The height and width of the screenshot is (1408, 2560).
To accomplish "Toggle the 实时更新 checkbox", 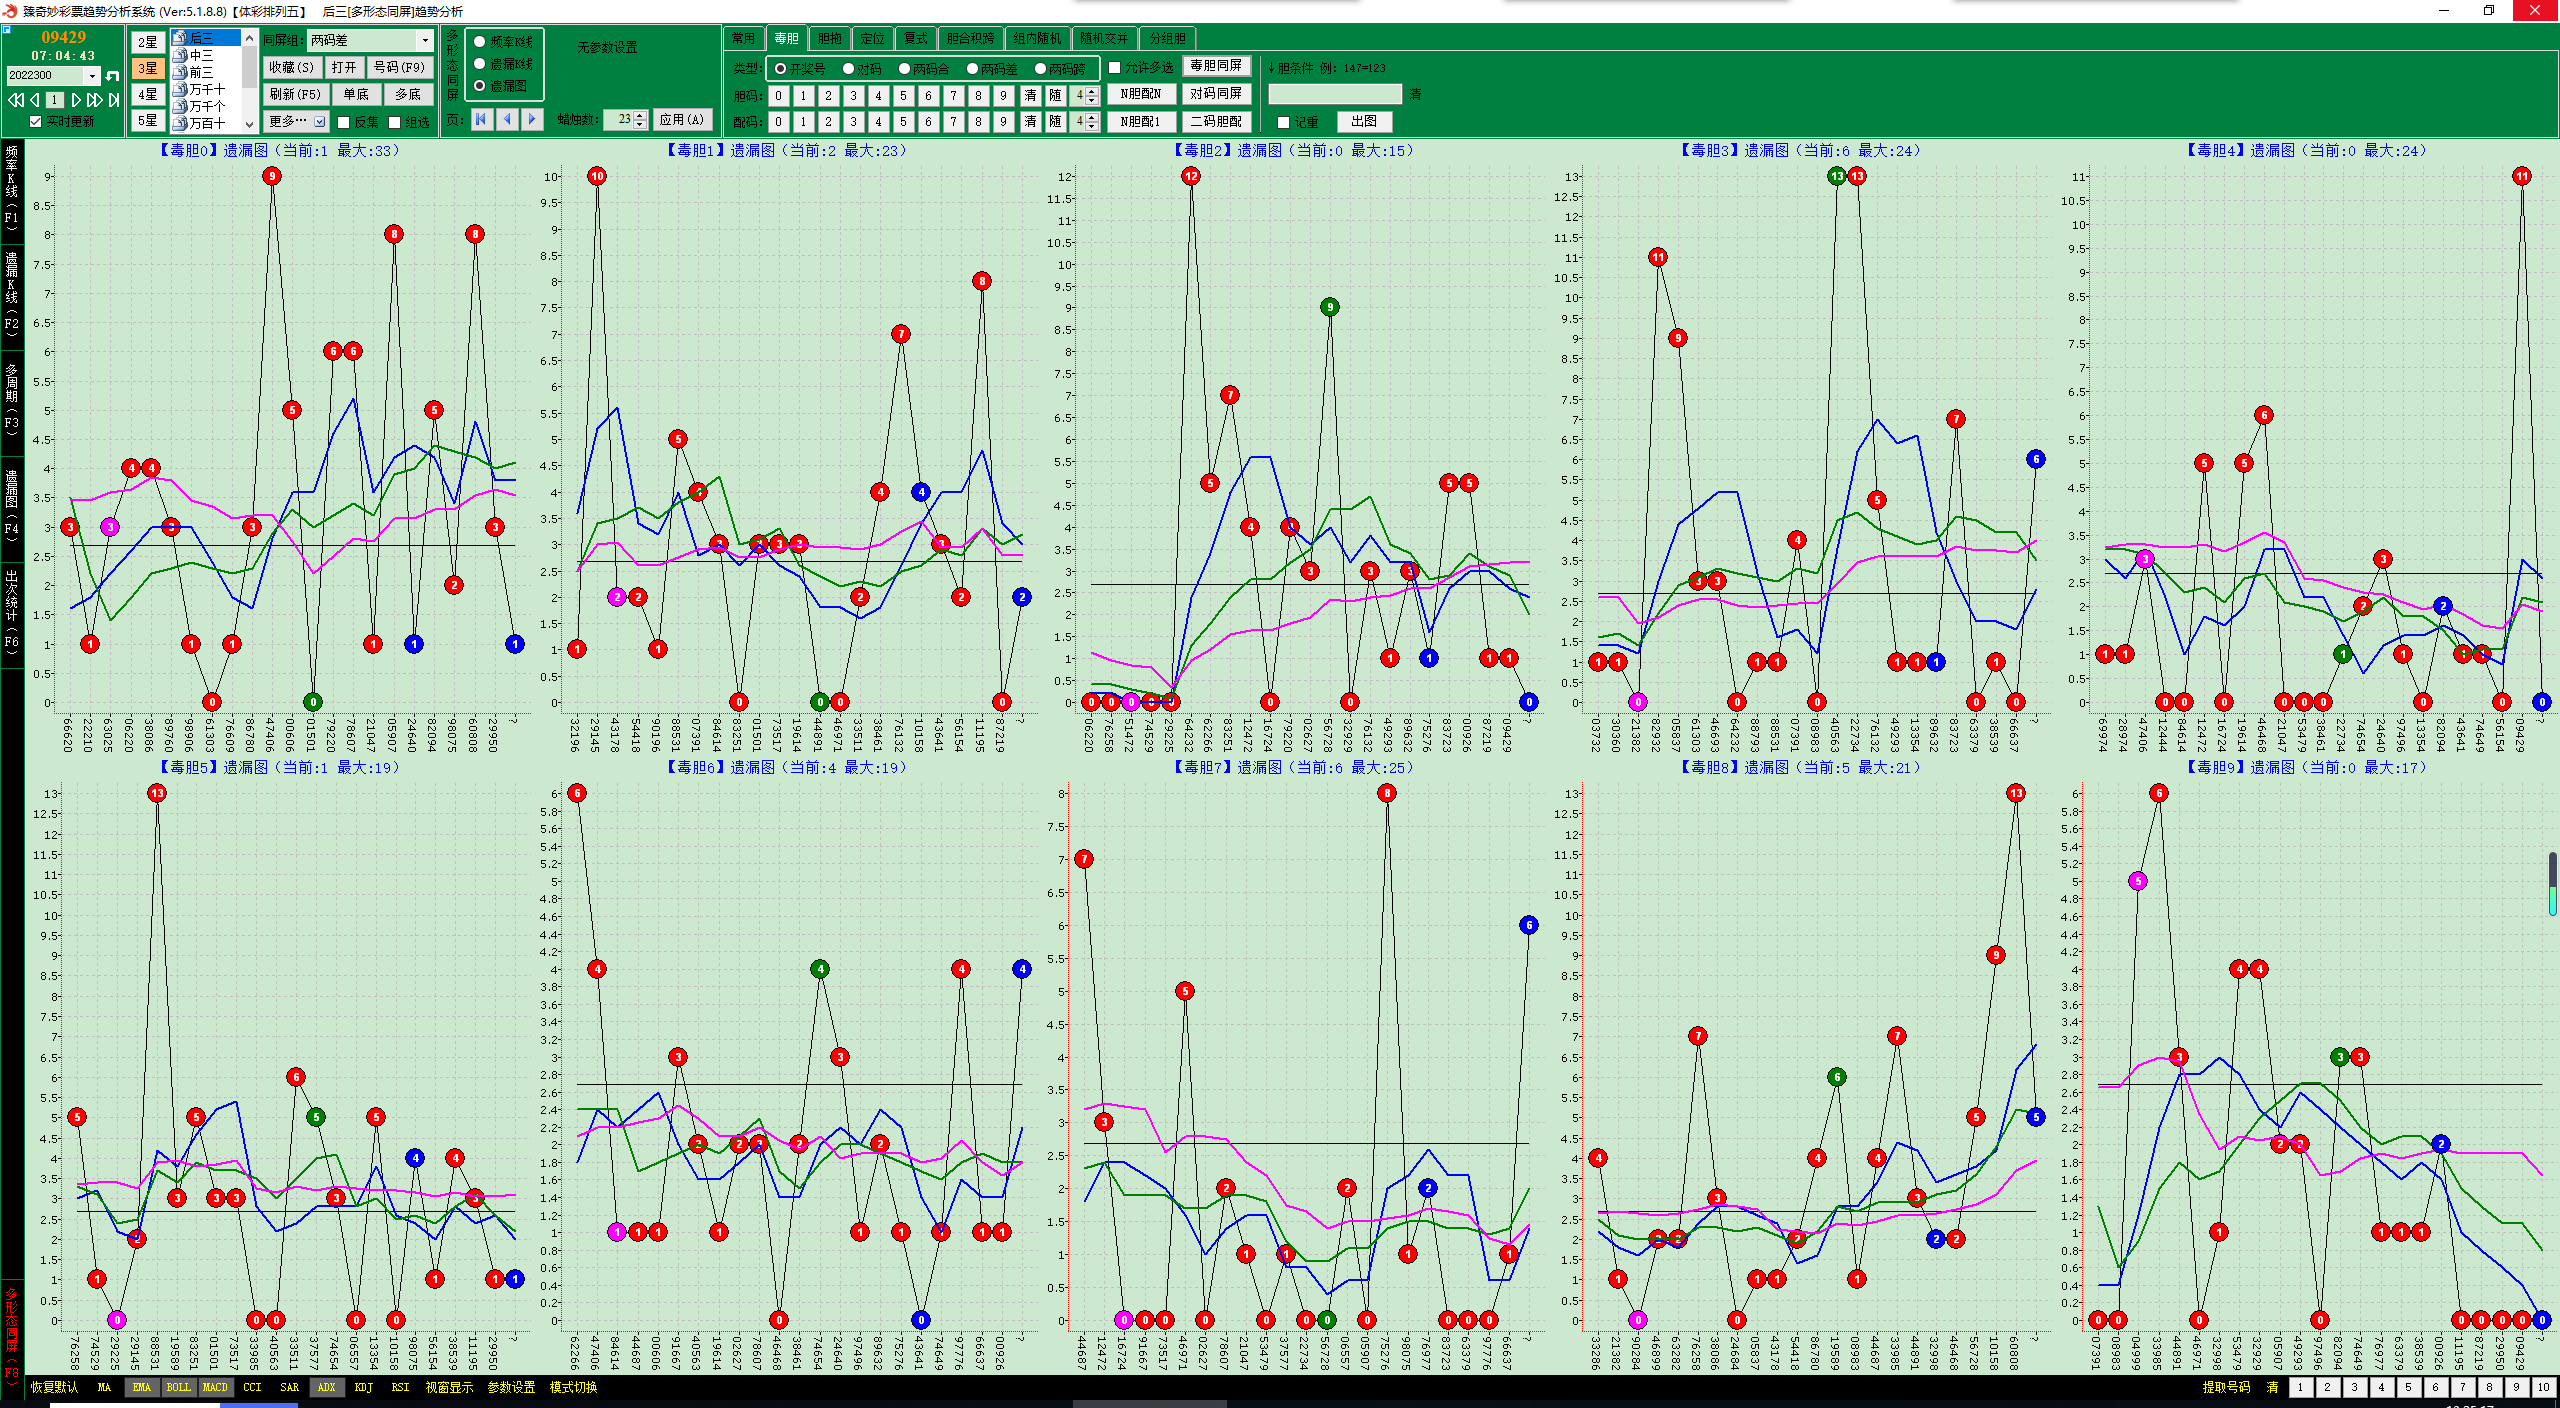I will (36, 121).
